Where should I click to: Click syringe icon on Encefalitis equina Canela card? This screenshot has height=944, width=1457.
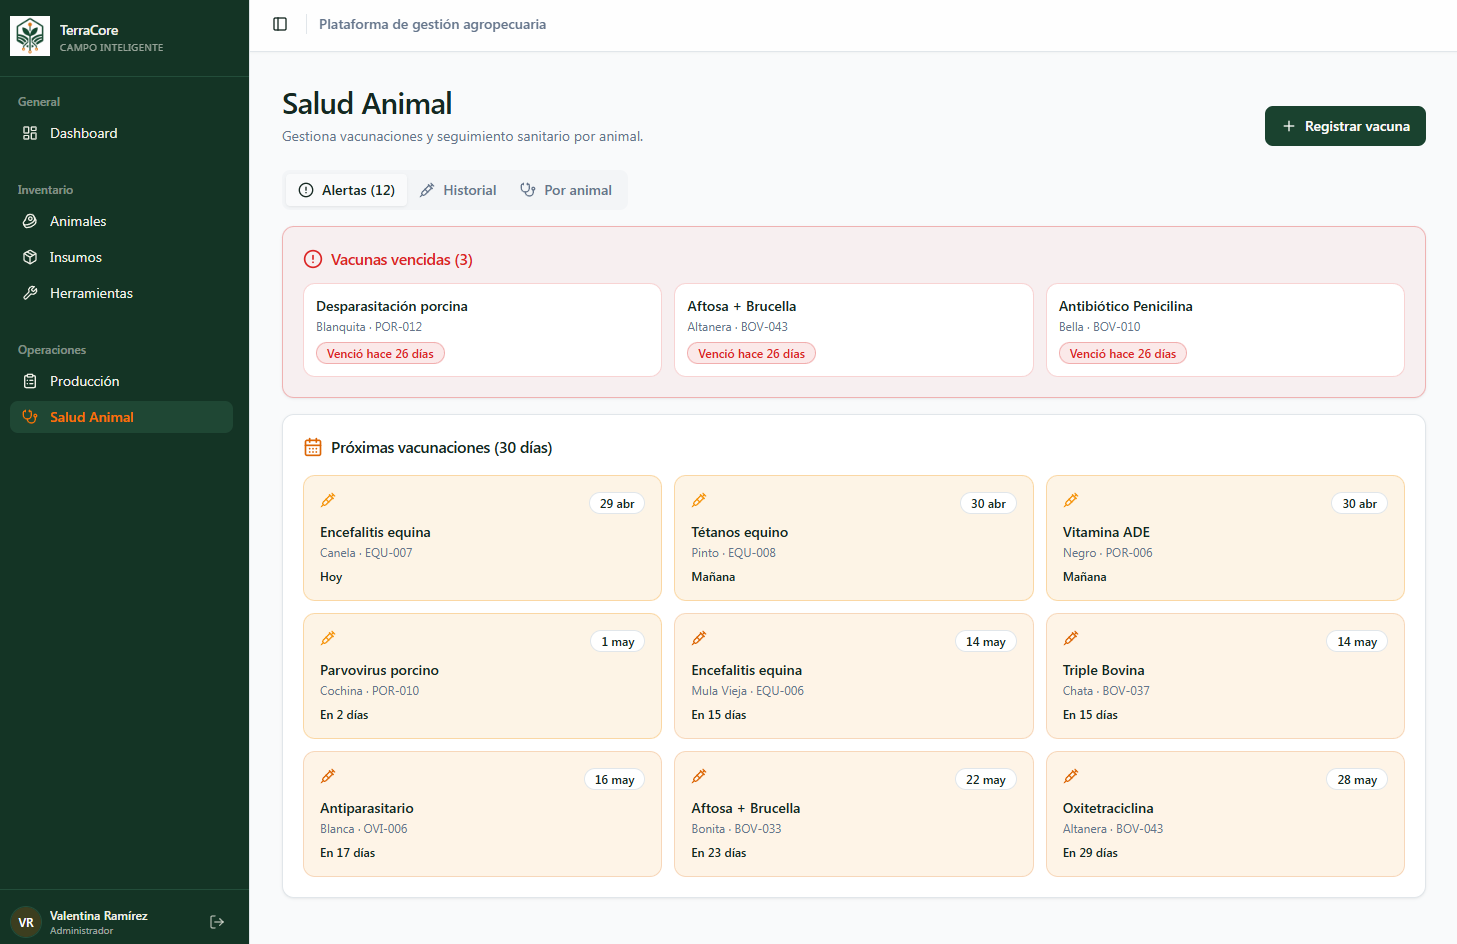click(x=328, y=500)
